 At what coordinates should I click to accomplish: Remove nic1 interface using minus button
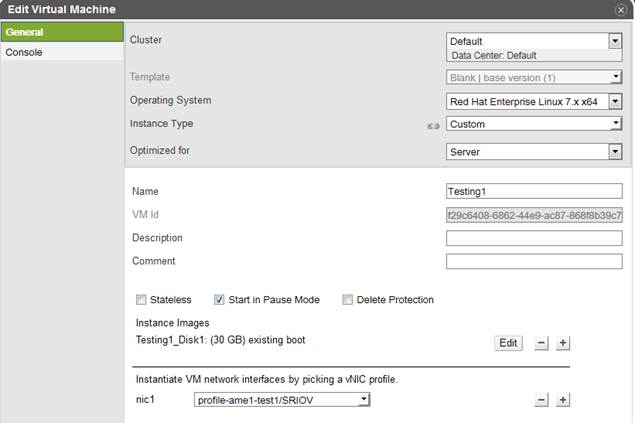541,400
